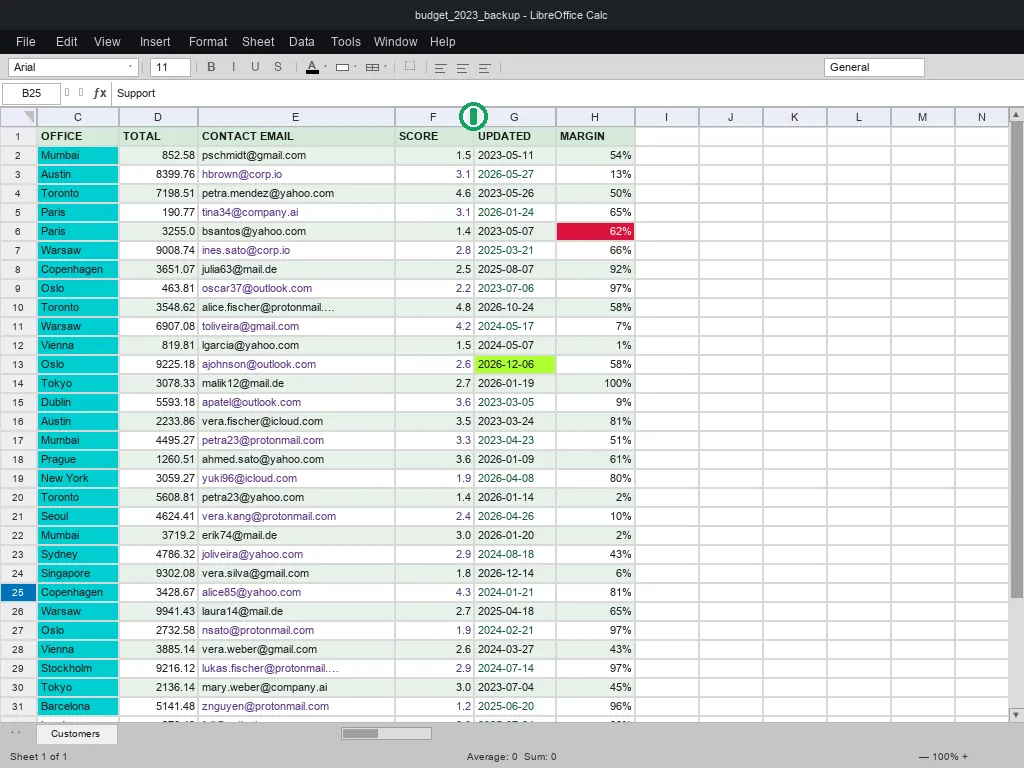Click the green-highlighted 2026-12-06 cell
1024x768 pixels.
tap(515, 364)
